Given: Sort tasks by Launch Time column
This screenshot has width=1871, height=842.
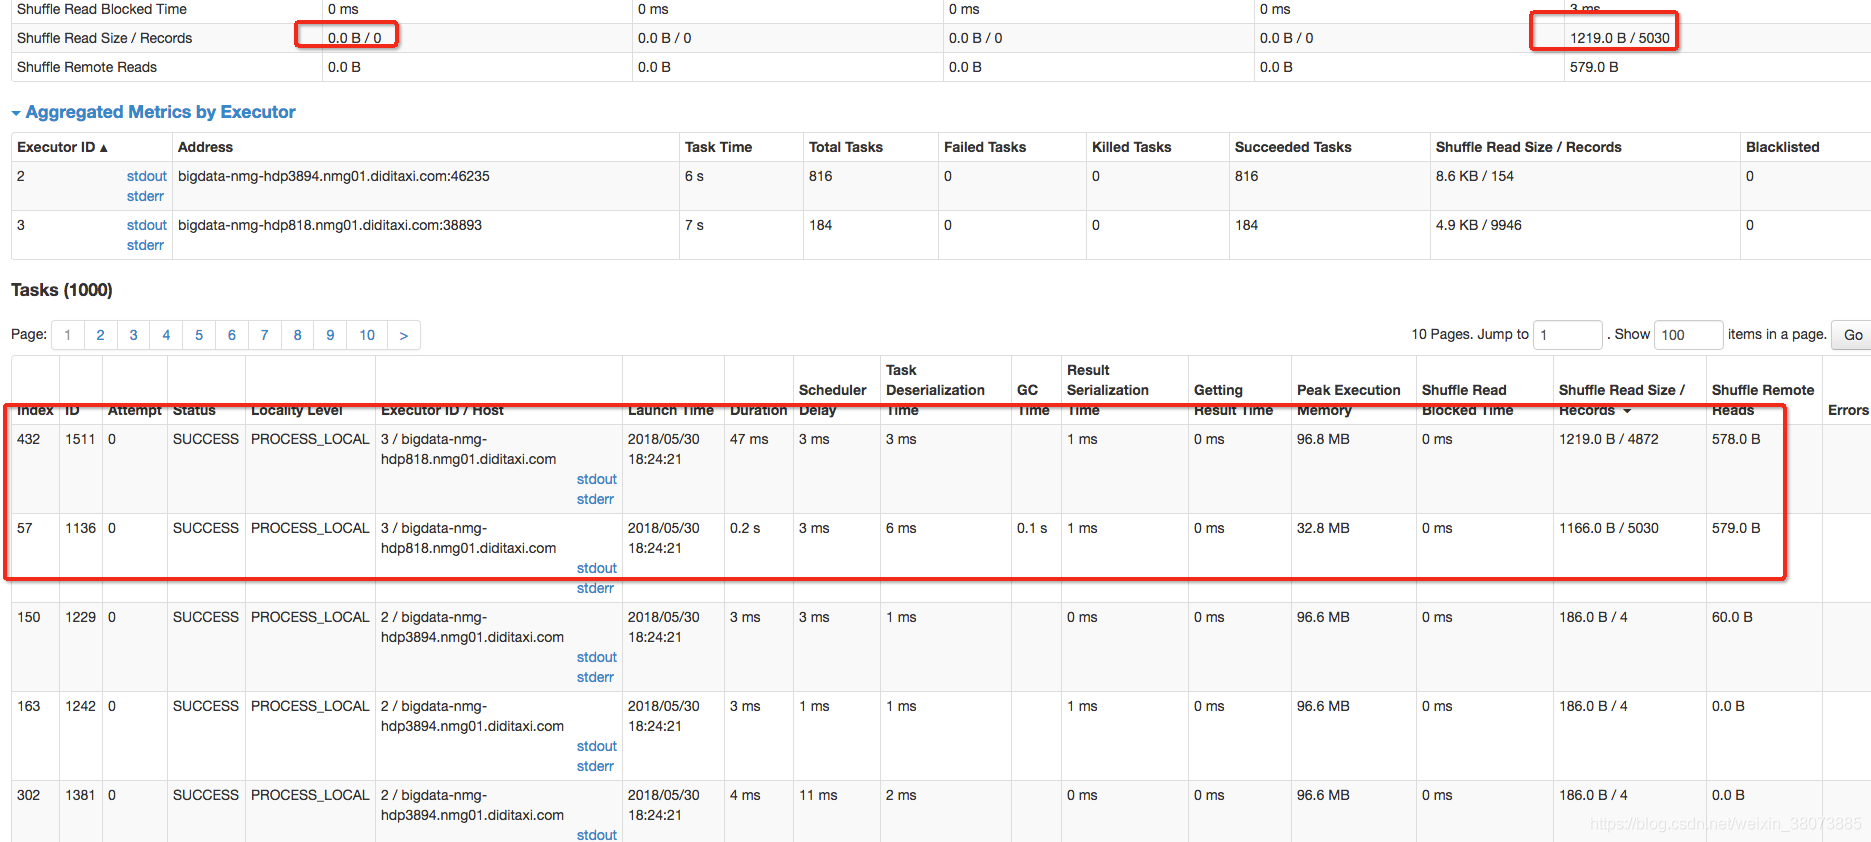Looking at the screenshot, I should pos(671,410).
